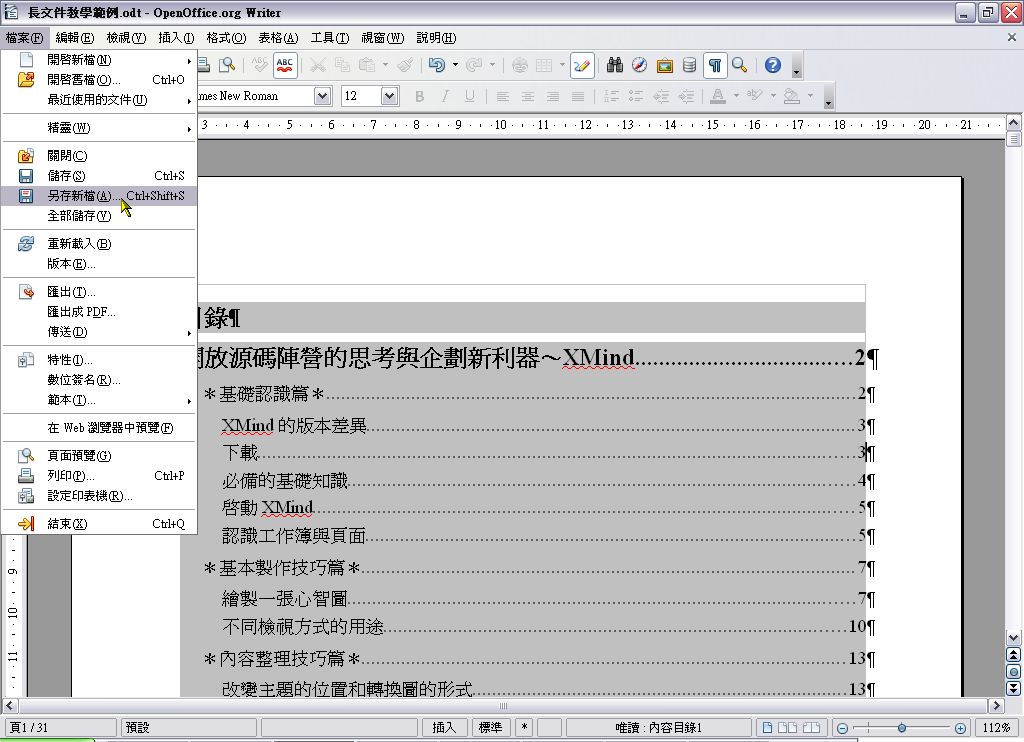Open the 工具(T) menu
Image resolution: width=1024 pixels, height=742 pixels.
(x=330, y=38)
